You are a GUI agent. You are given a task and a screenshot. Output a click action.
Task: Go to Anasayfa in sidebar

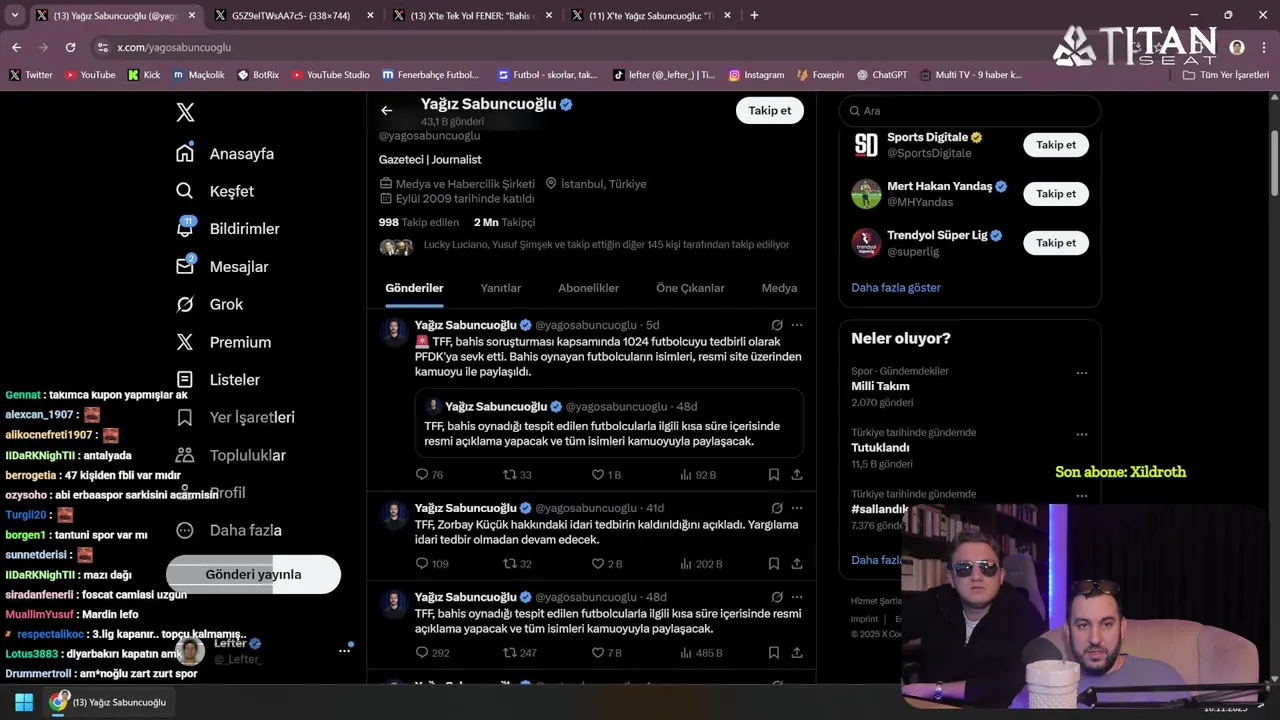pyautogui.click(x=241, y=154)
